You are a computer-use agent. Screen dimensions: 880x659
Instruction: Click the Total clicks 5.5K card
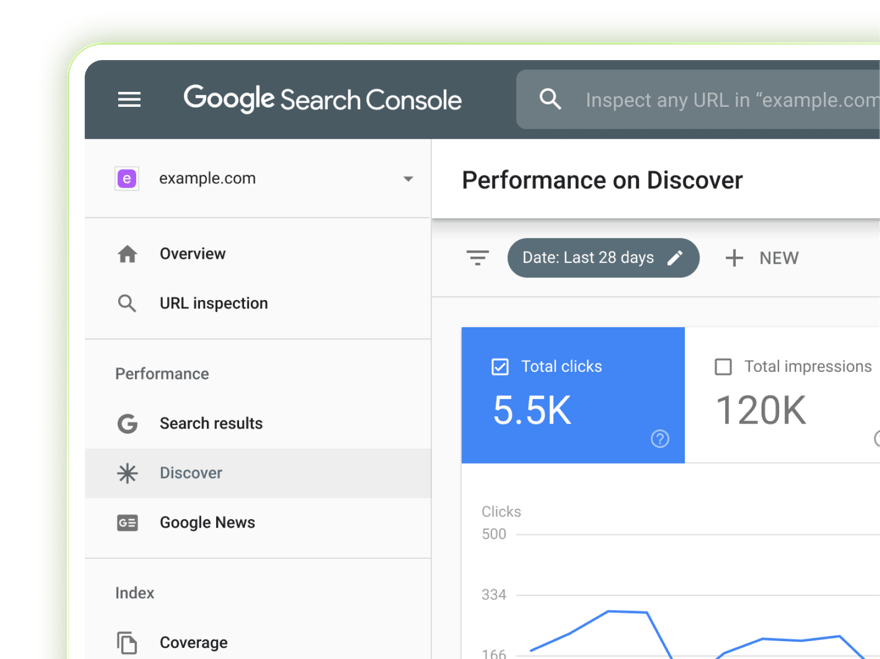pyautogui.click(x=573, y=395)
